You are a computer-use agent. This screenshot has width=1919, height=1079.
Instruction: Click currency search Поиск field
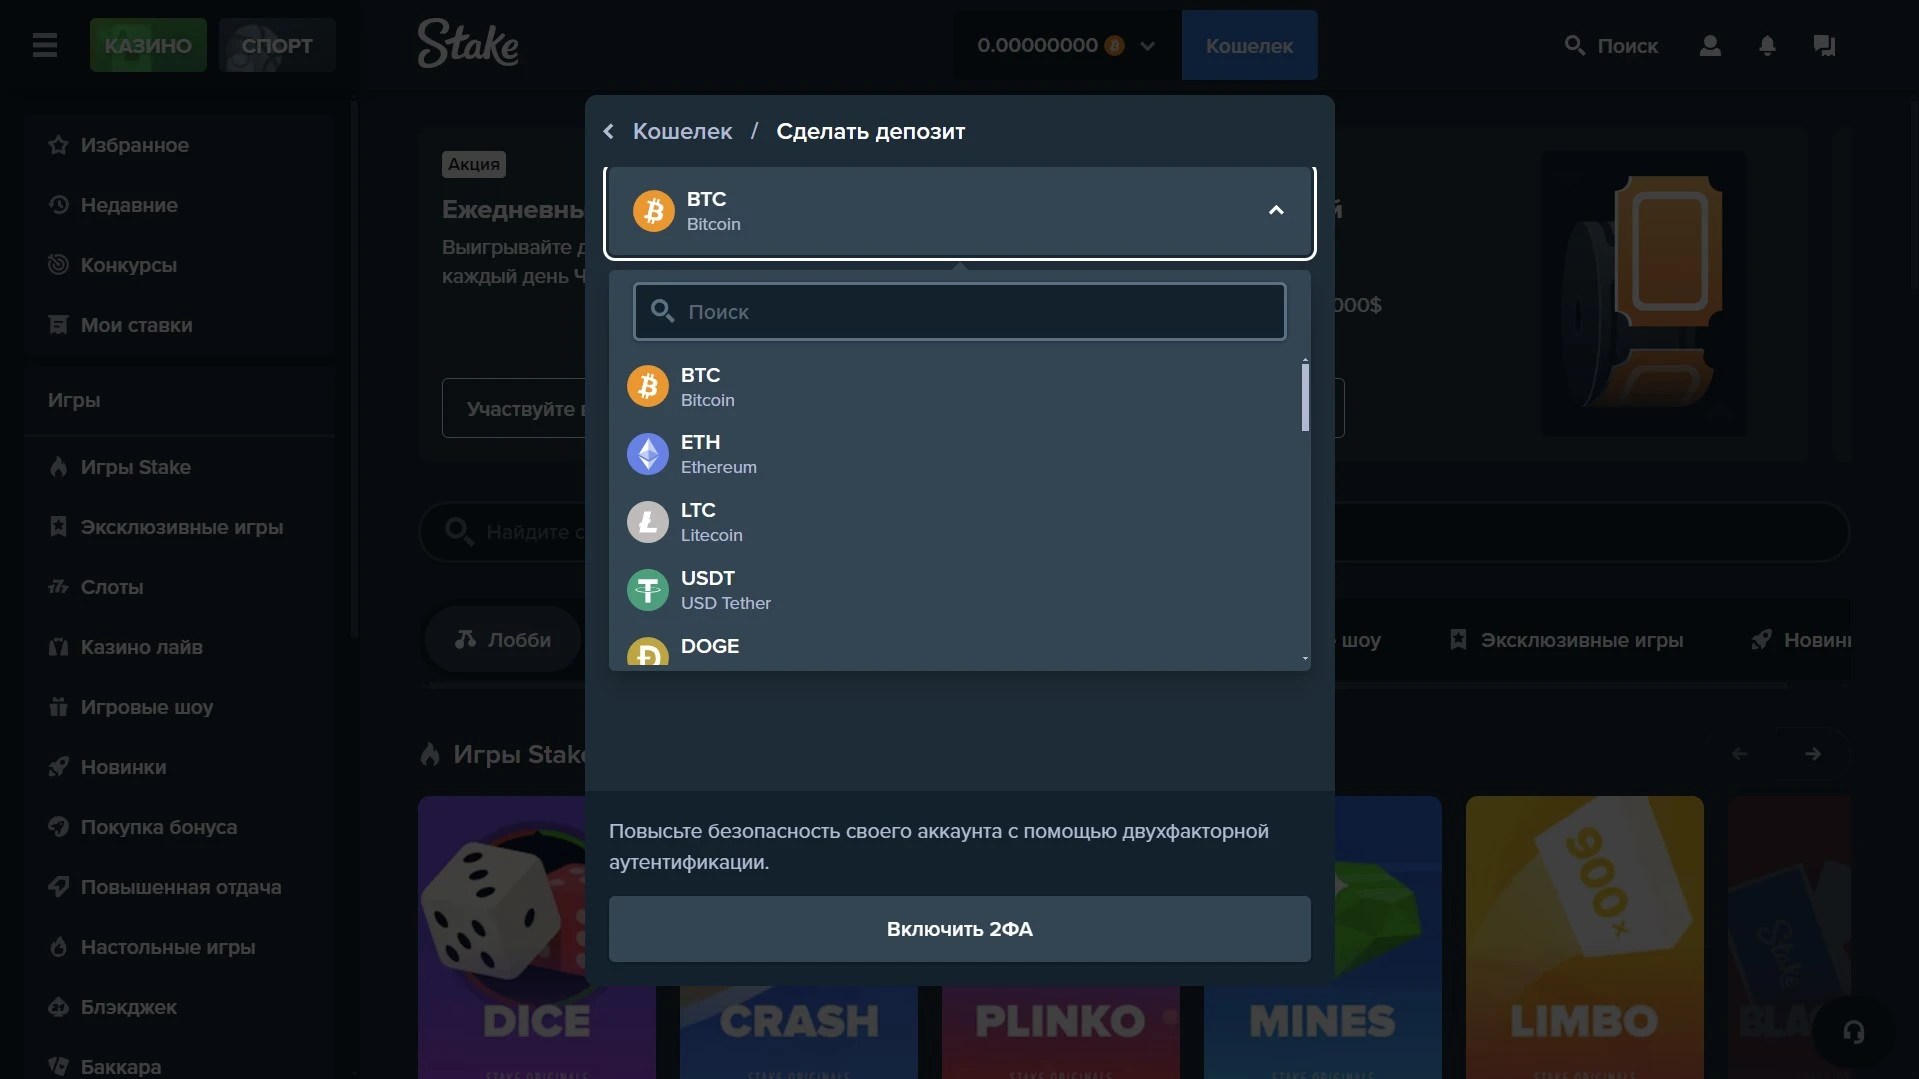click(959, 312)
